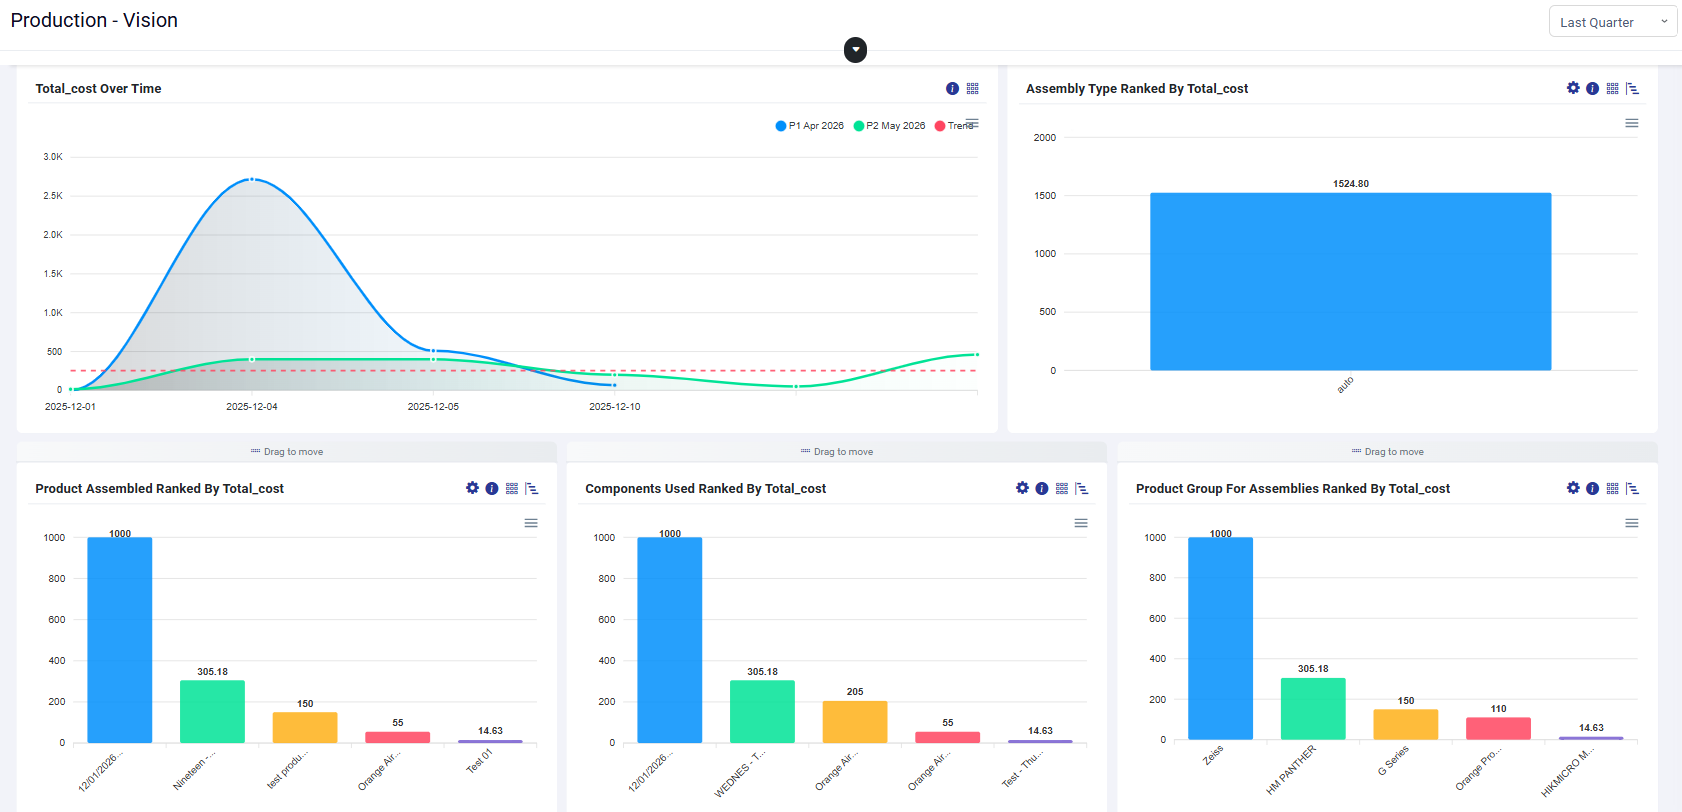1682x812 pixels.
Task: Select 305.18 Nineteen bar in Product Assembled
Action: 212,712
